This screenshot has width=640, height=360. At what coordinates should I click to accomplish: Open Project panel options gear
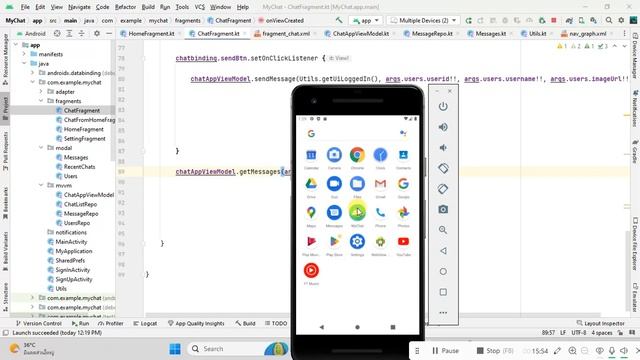[97, 33]
